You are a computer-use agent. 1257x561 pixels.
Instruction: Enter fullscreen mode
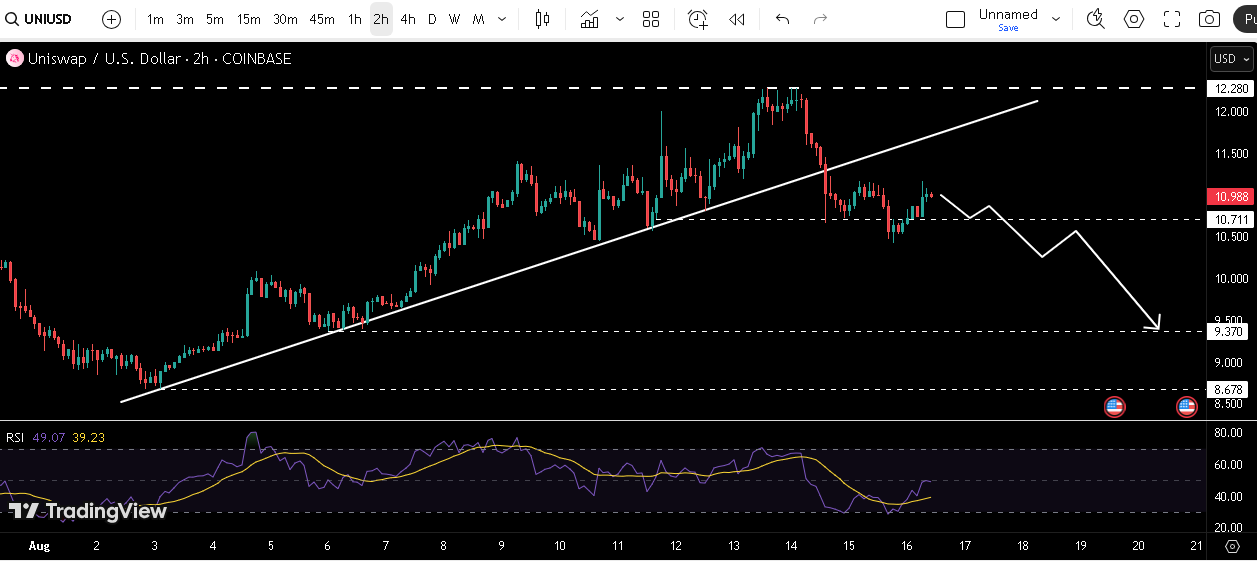click(x=1172, y=19)
